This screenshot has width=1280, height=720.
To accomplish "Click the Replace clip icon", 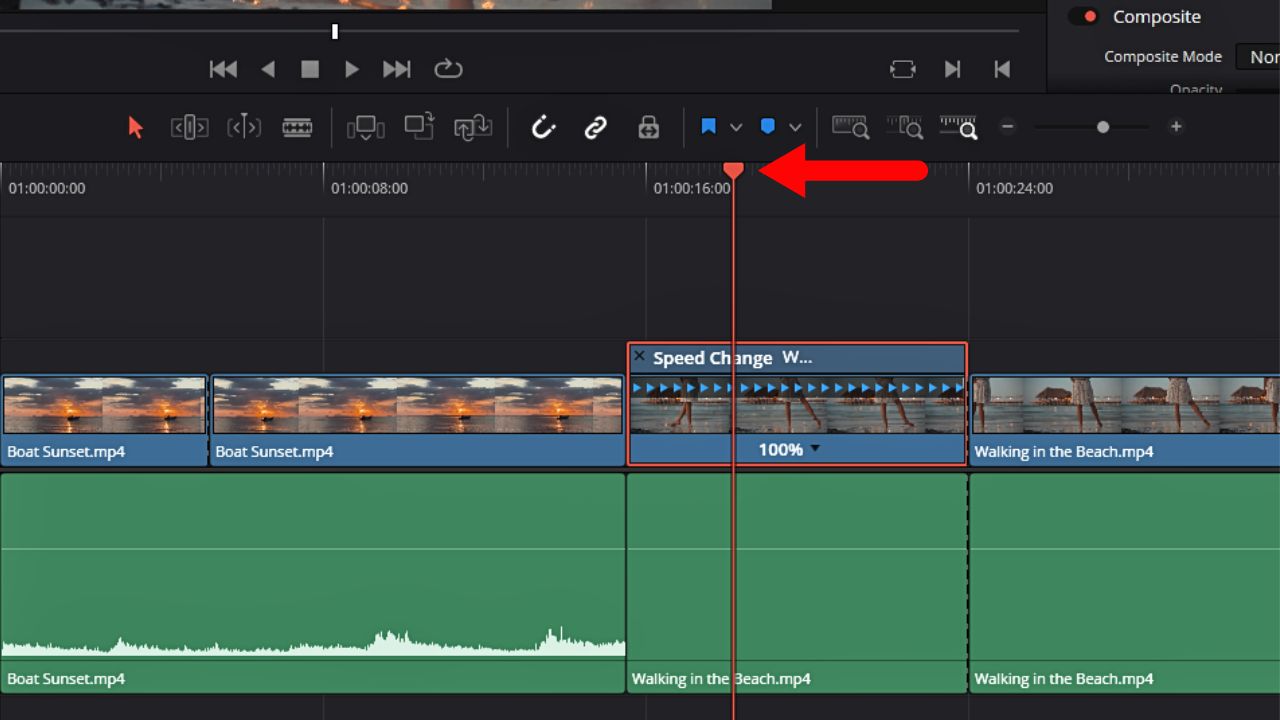I will (x=473, y=127).
